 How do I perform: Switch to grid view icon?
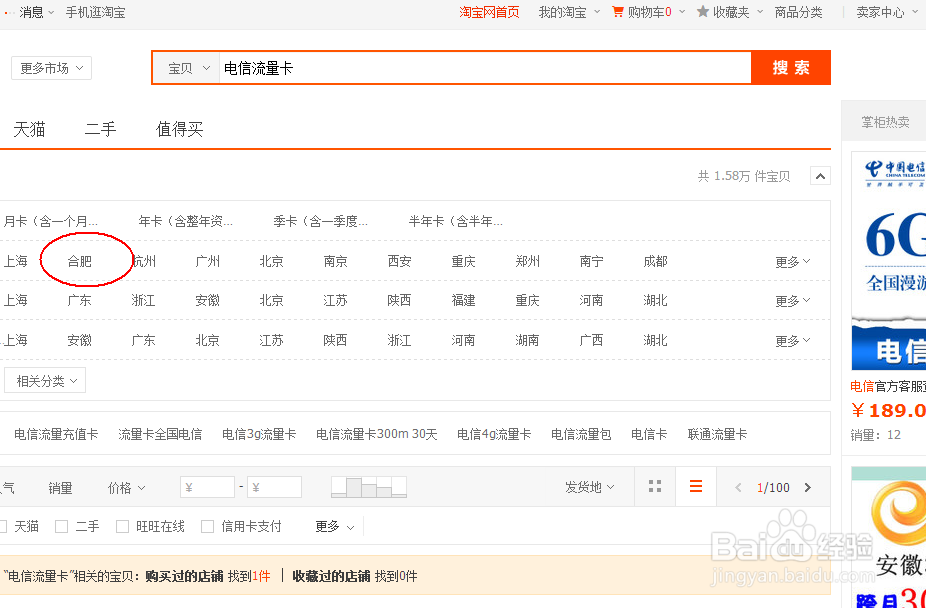coord(655,487)
